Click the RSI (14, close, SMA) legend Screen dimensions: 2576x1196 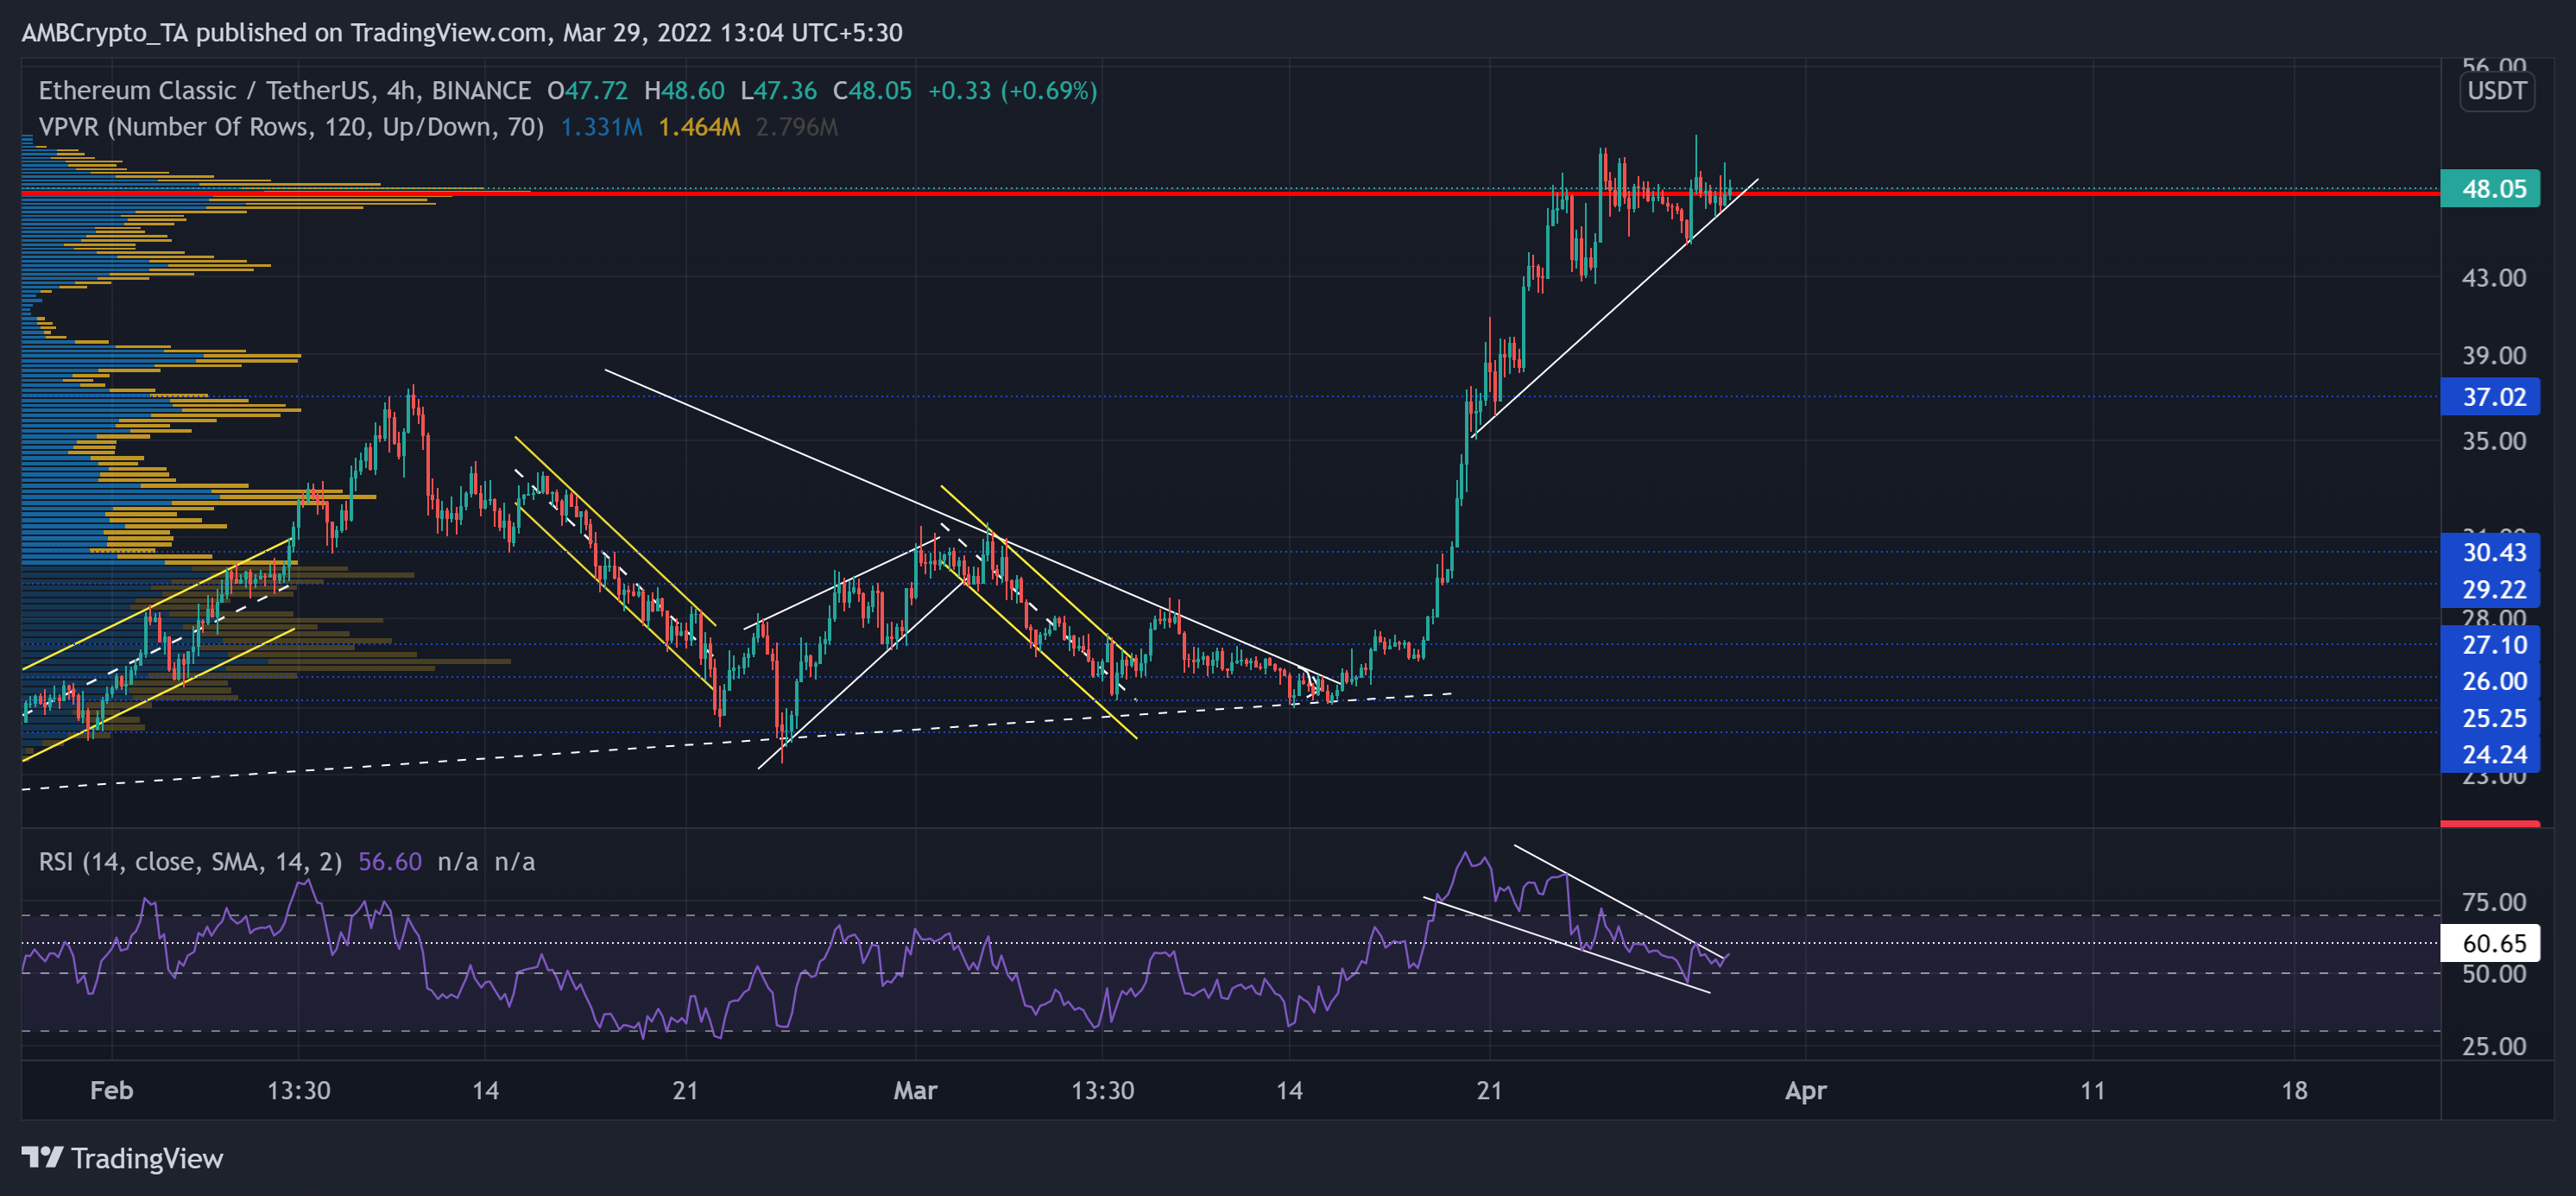190,862
